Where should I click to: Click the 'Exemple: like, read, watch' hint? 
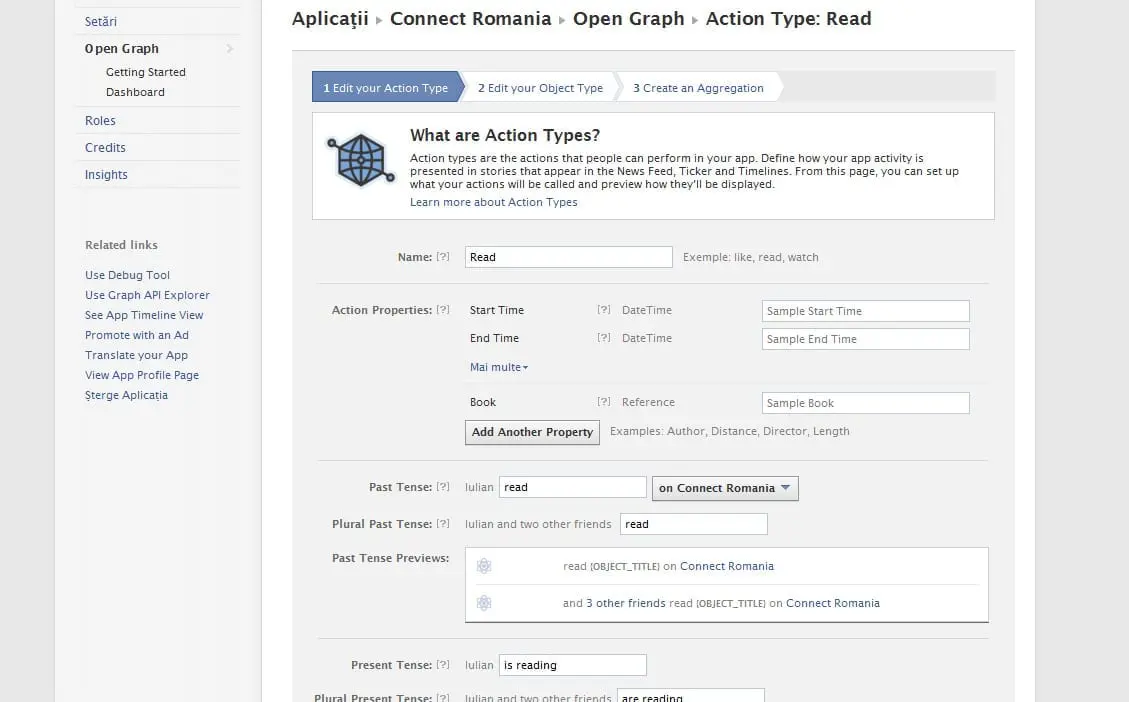click(750, 257)
